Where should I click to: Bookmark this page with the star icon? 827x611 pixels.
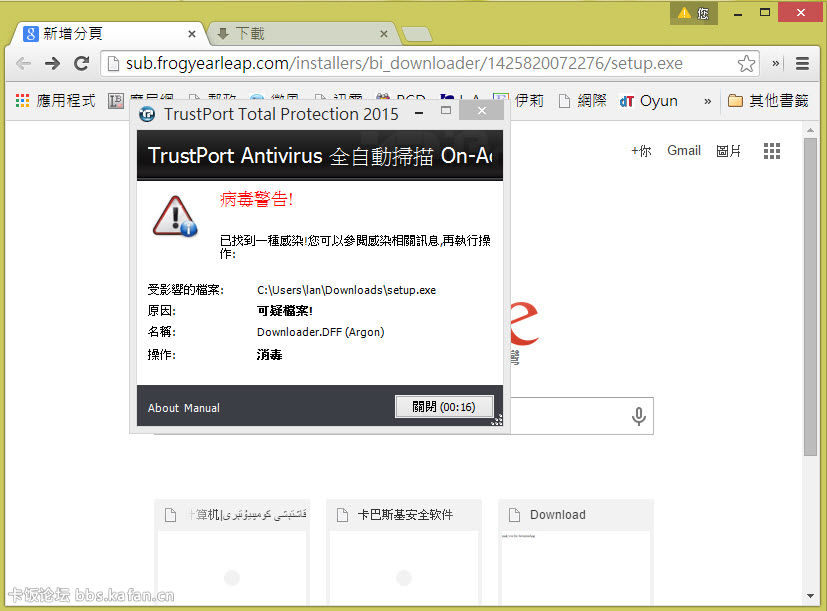point(746,64)
